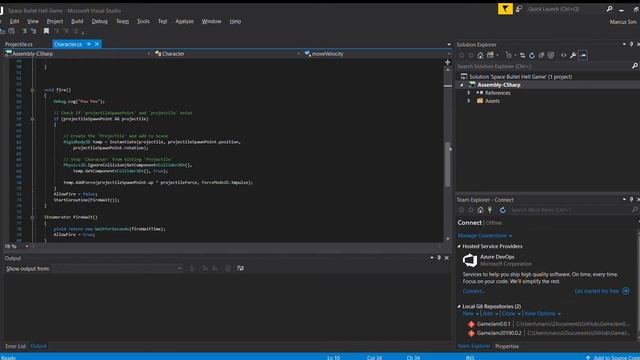Open the Debug menu
The height and width of the screenshot is (360, 640).
pyautogui.click(x=99, y=21)
